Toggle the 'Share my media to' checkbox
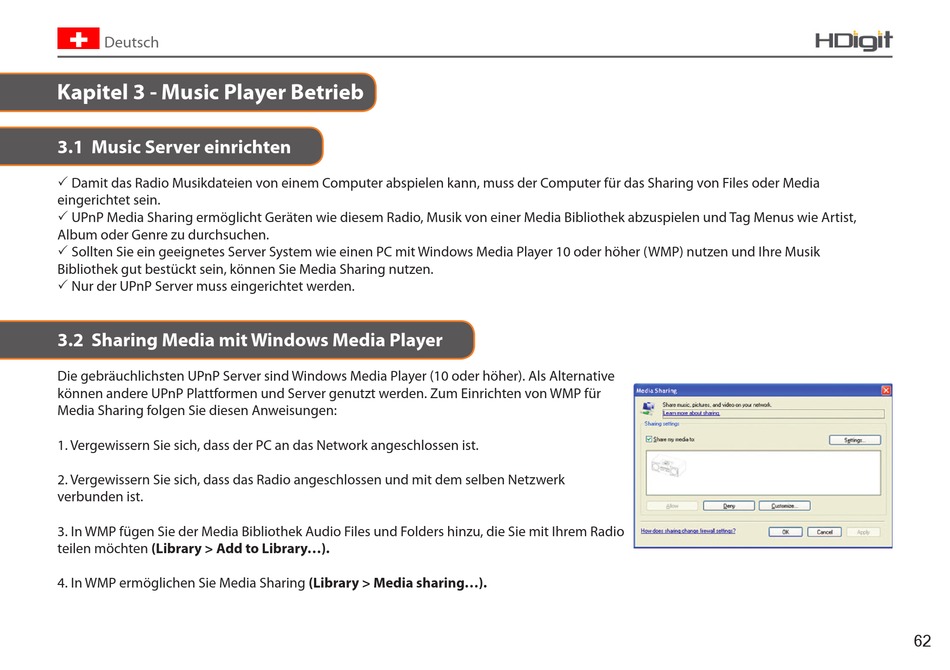Screen dimensions: 950x670 pyautogui.click(x=649, y=439)
